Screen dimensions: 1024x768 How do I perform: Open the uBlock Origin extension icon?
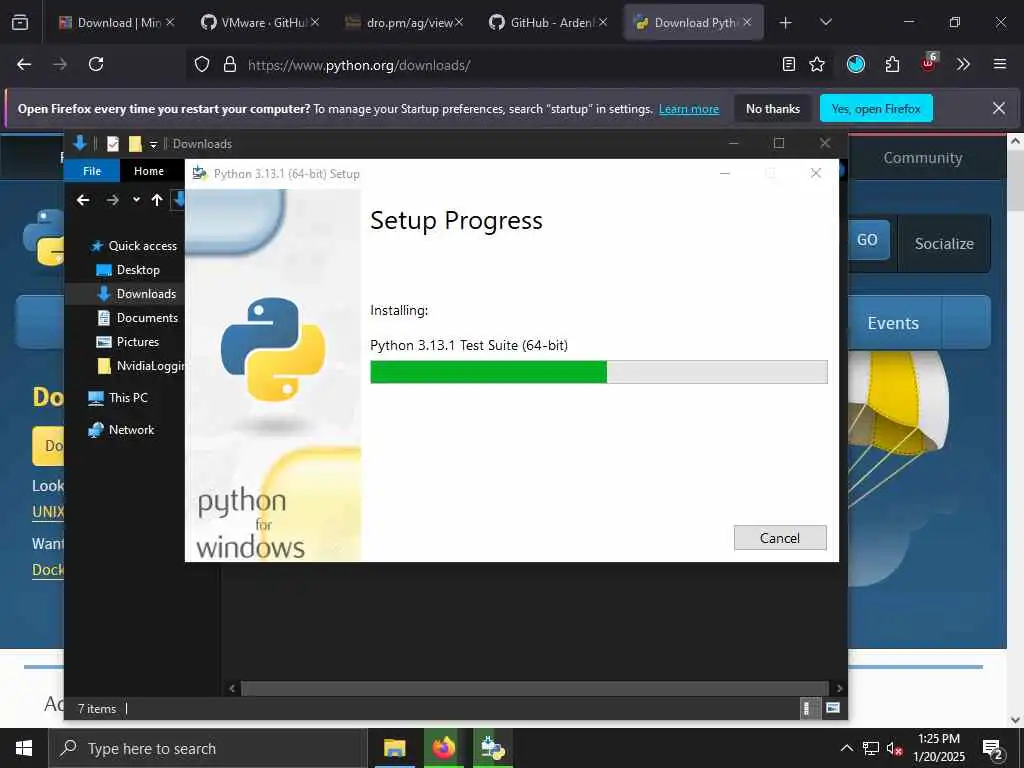click(x=929, y=63)
